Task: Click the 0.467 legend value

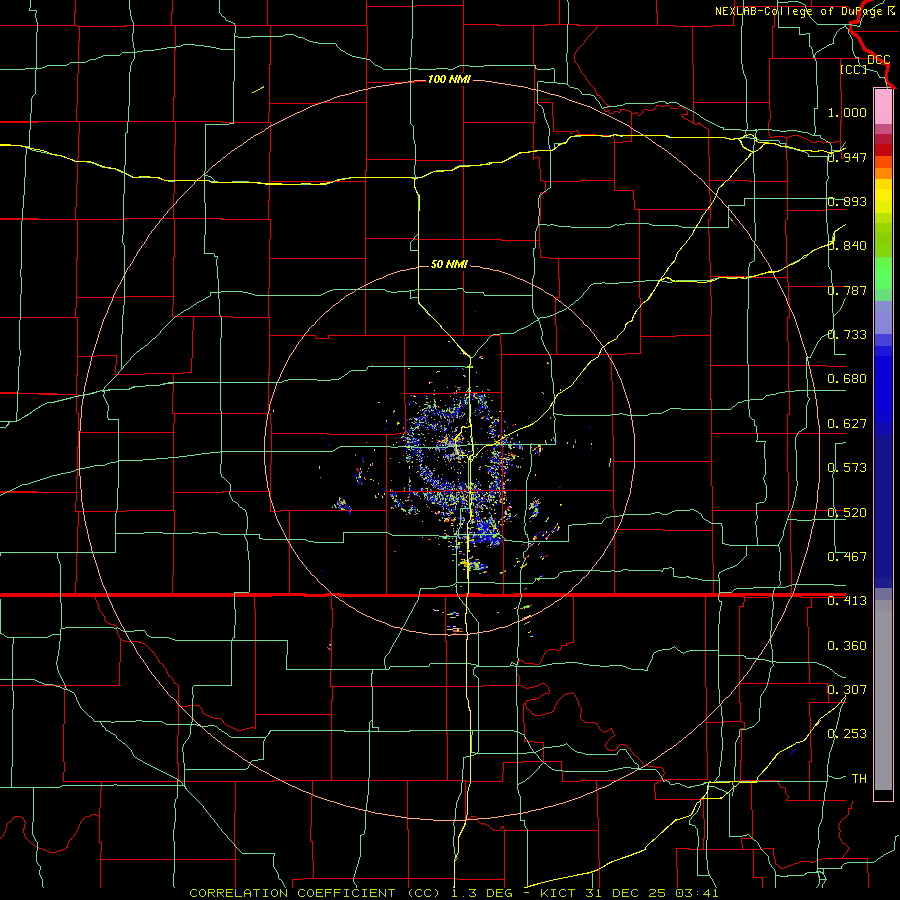Action: coord(847,557)
